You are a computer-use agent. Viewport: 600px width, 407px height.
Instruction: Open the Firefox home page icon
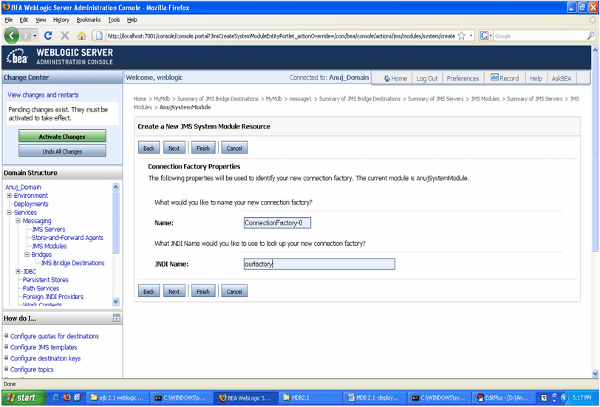coord(82,36)
